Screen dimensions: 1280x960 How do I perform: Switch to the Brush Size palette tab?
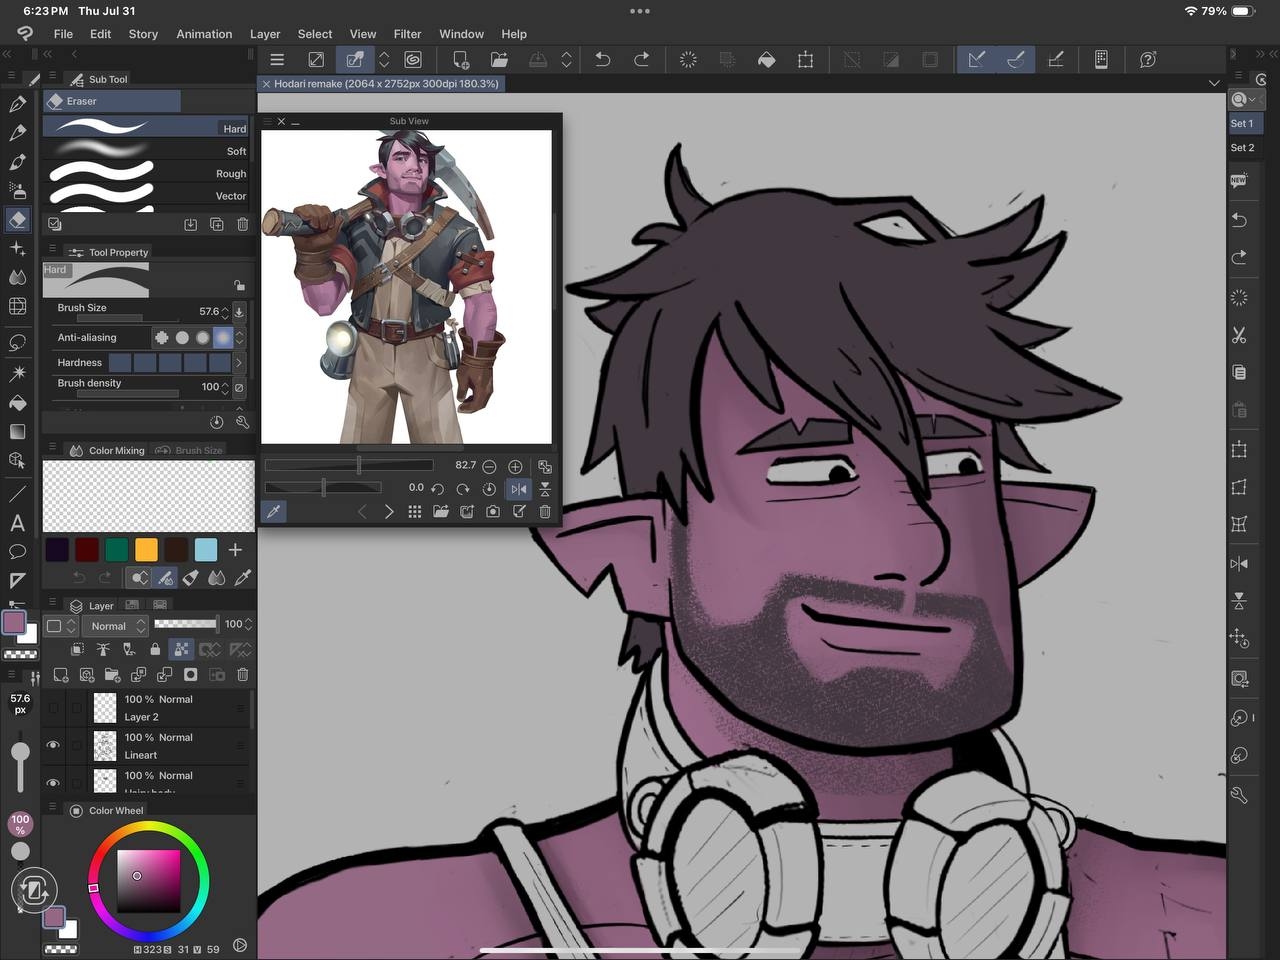[x=190, y=451]
